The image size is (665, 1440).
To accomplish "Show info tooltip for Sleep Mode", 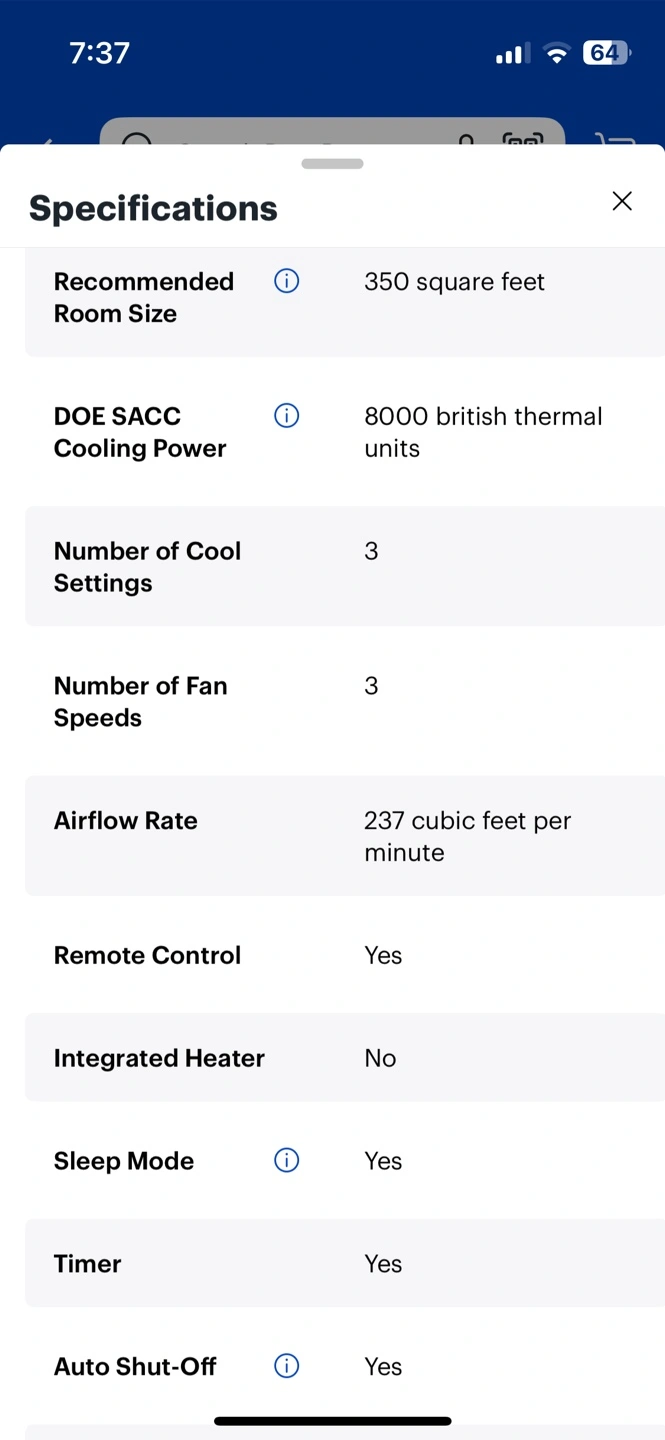I will pyautogui.click(x=287, y=1160).
